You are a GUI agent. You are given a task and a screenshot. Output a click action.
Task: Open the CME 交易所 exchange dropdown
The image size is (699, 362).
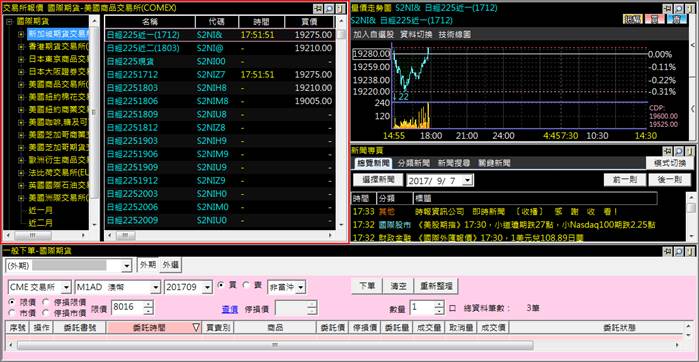pyautogui.click(x=66, y=288)
